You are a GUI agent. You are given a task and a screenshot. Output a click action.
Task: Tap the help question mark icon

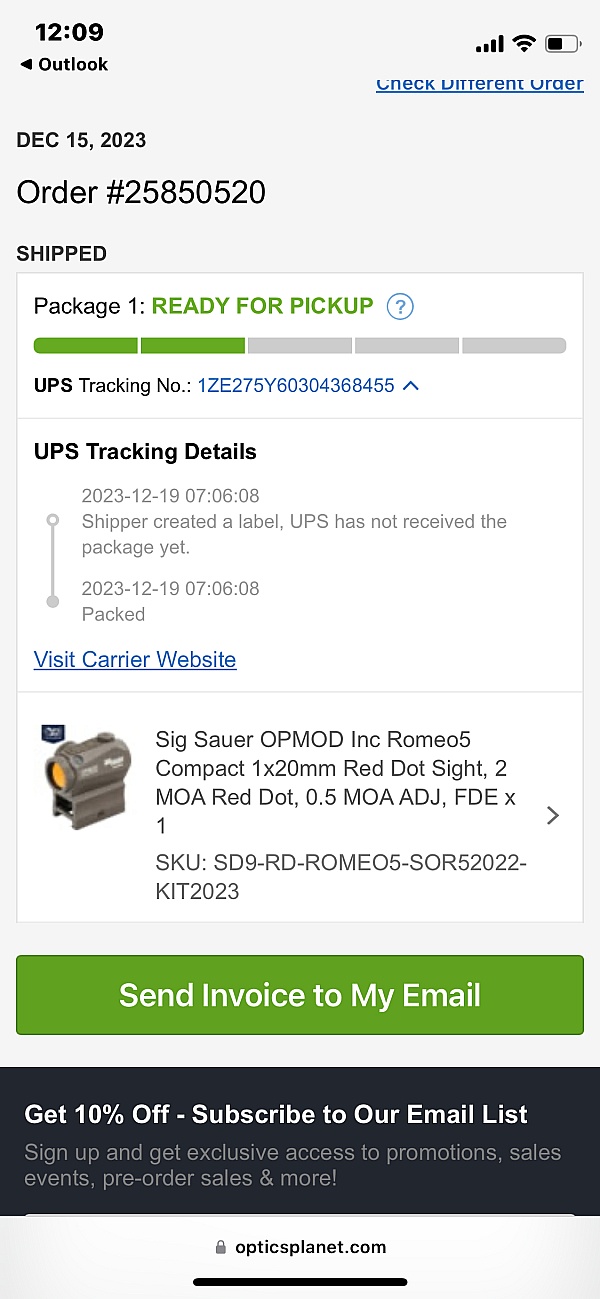(400, 307)
